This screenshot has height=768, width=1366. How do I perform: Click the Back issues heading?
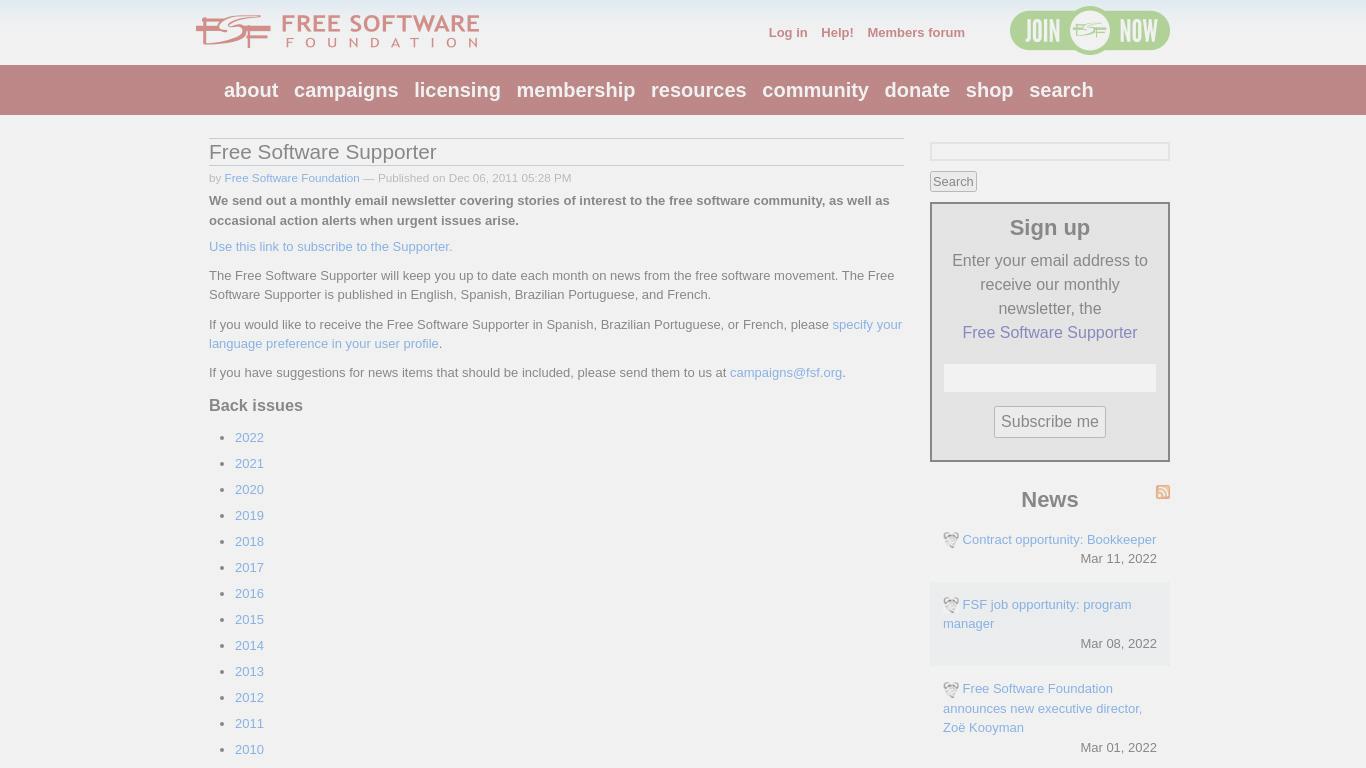(x=256, y=406)
